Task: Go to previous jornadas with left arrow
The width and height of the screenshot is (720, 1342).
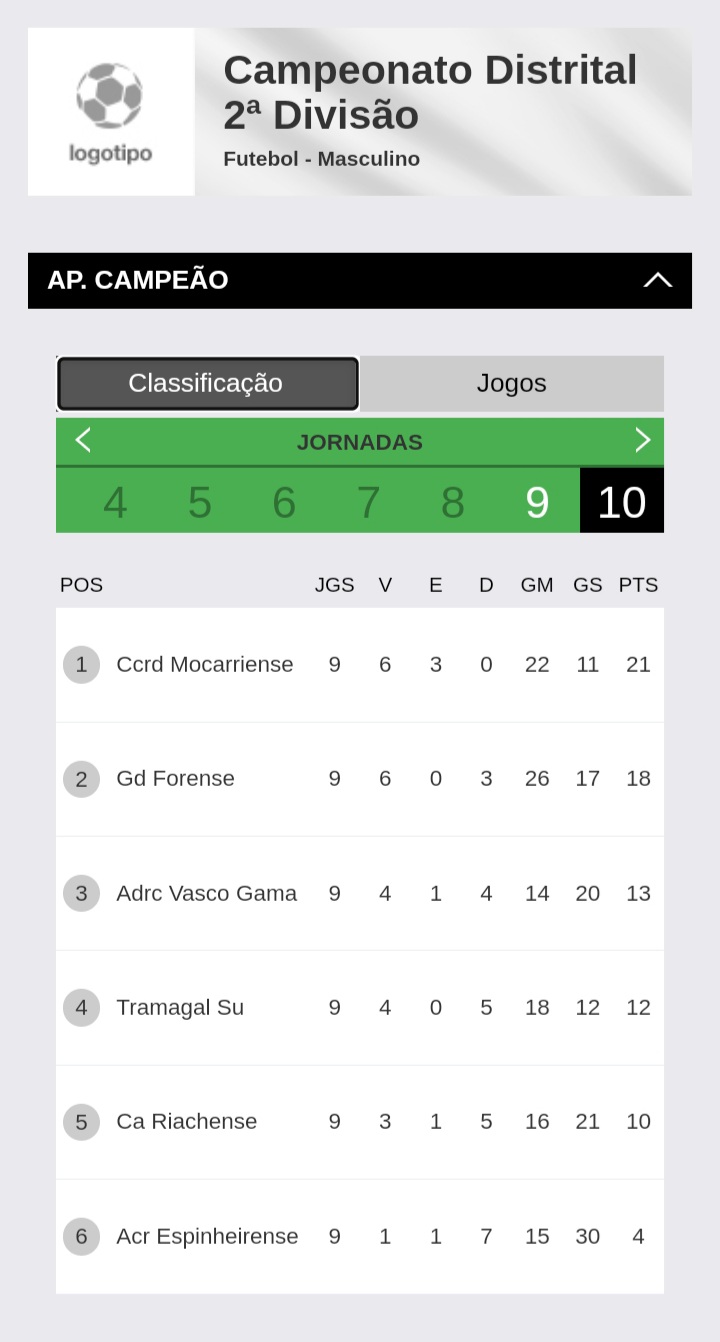Action: [x=83, y=441]
